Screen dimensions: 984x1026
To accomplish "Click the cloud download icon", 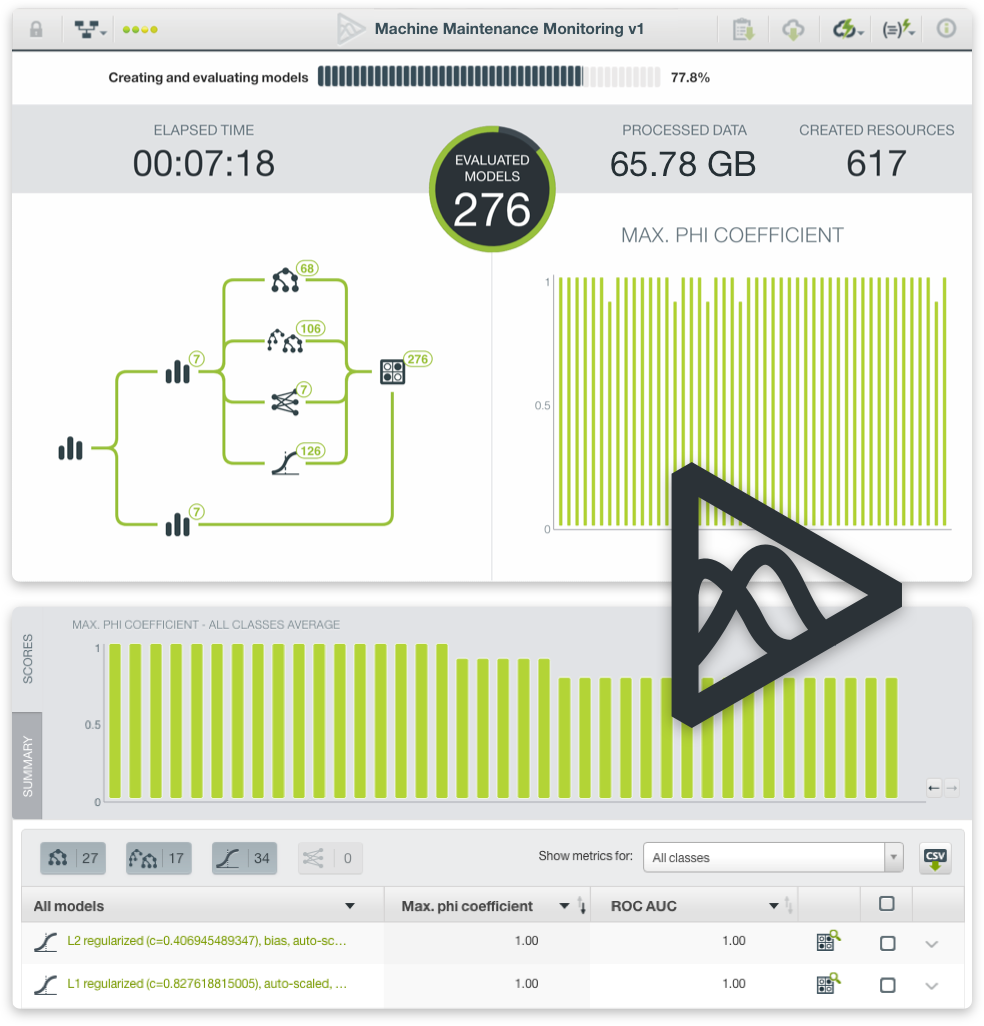I will click(793, 29).
